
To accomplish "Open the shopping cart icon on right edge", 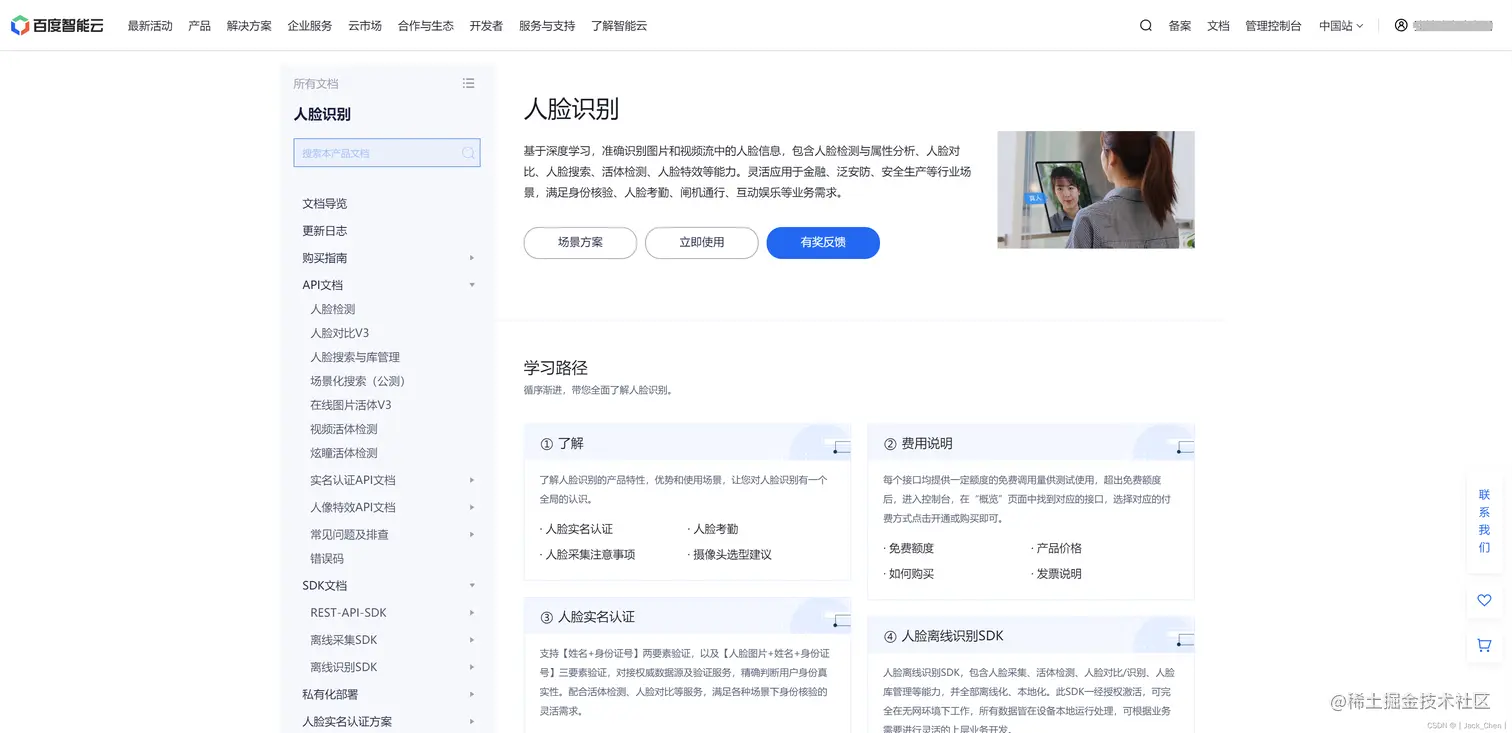I will pos(1483,645).
